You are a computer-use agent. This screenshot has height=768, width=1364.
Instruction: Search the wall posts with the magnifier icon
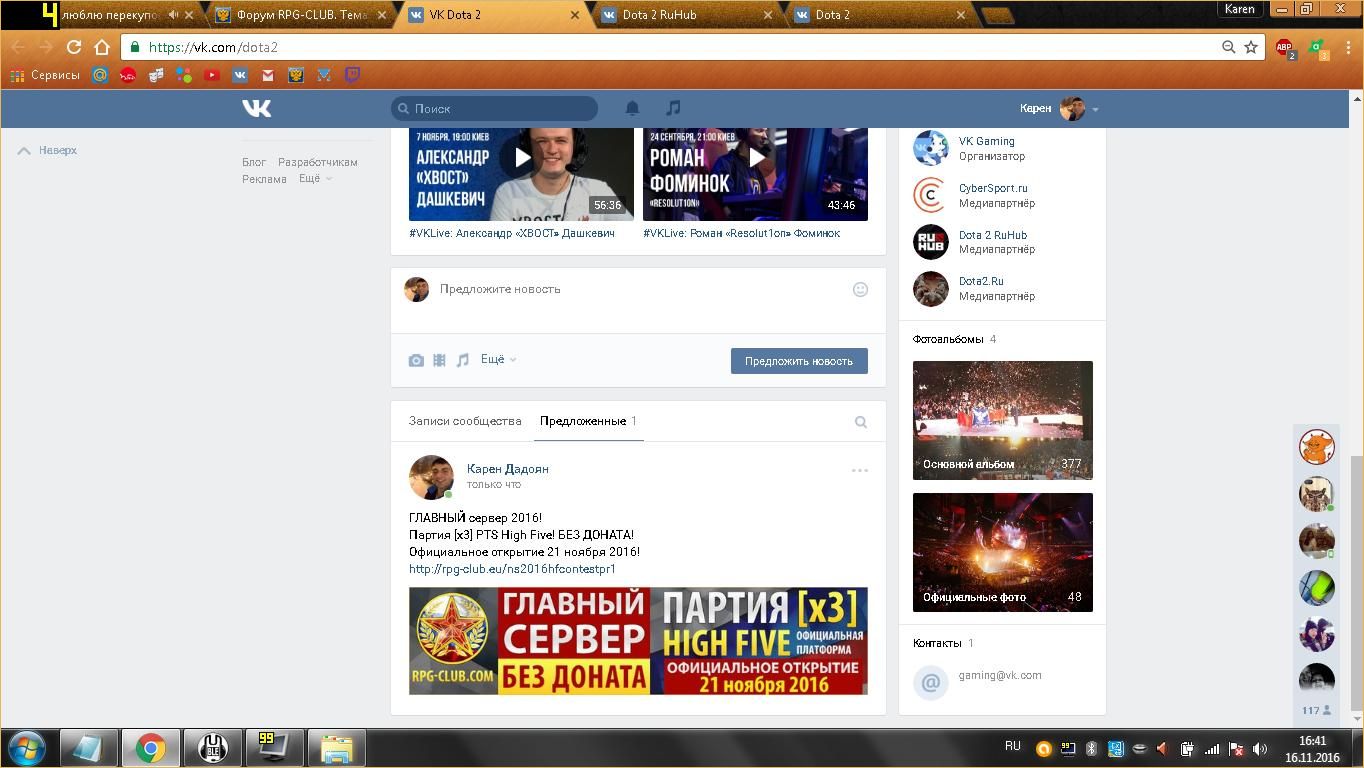pyautogui.click(x=860, y=422)
